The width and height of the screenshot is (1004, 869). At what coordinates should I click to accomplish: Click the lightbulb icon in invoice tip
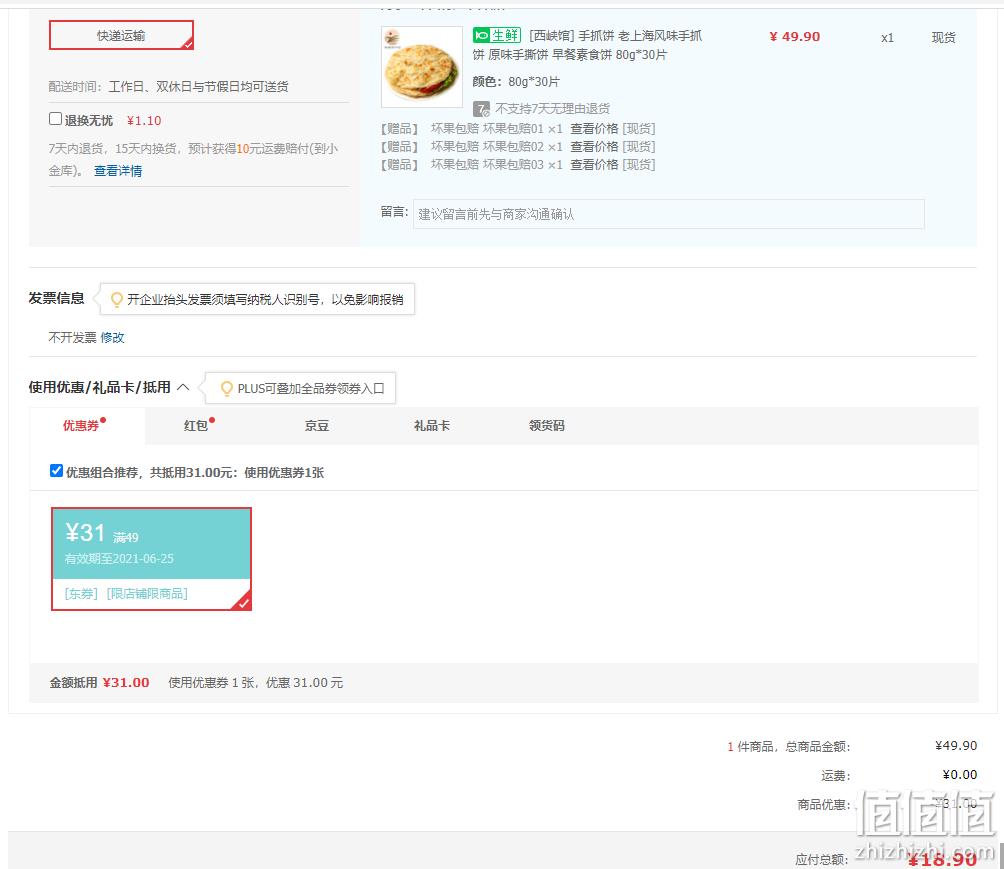[117, 299]
